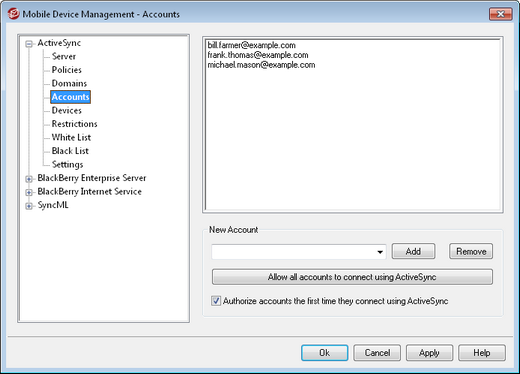Image resolution: width=520 pixels, height=374 pixels.
Task: Click the Apply button
Action: pyautogui.click(x=429, y=353)
